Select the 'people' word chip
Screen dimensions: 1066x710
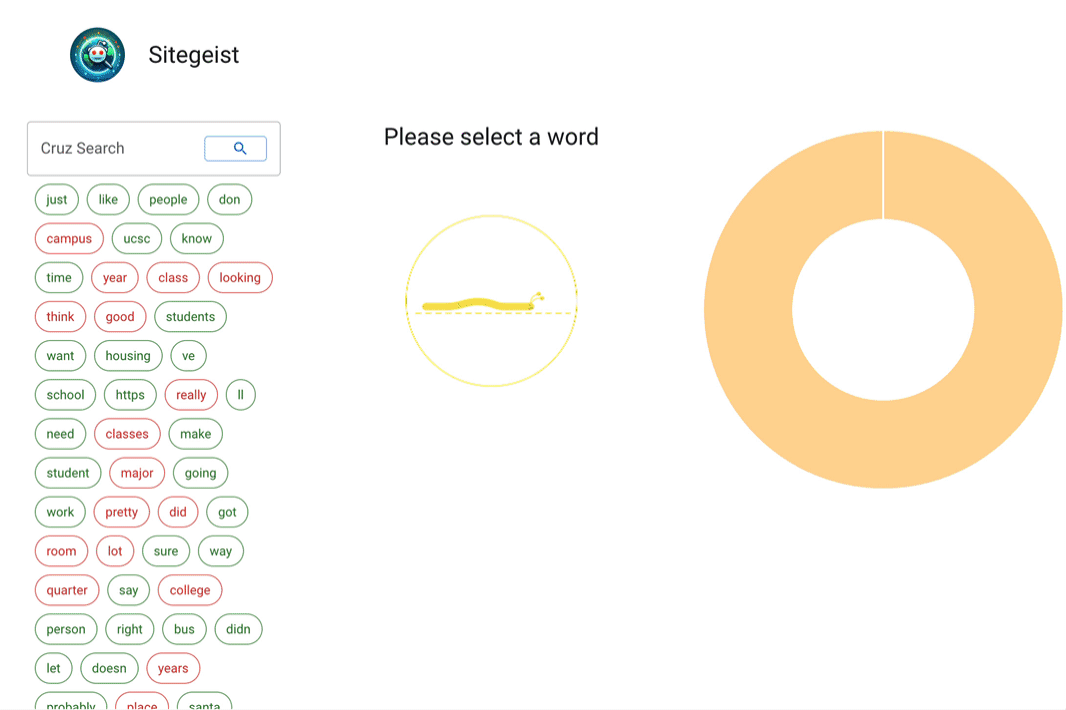click(168, 199)
